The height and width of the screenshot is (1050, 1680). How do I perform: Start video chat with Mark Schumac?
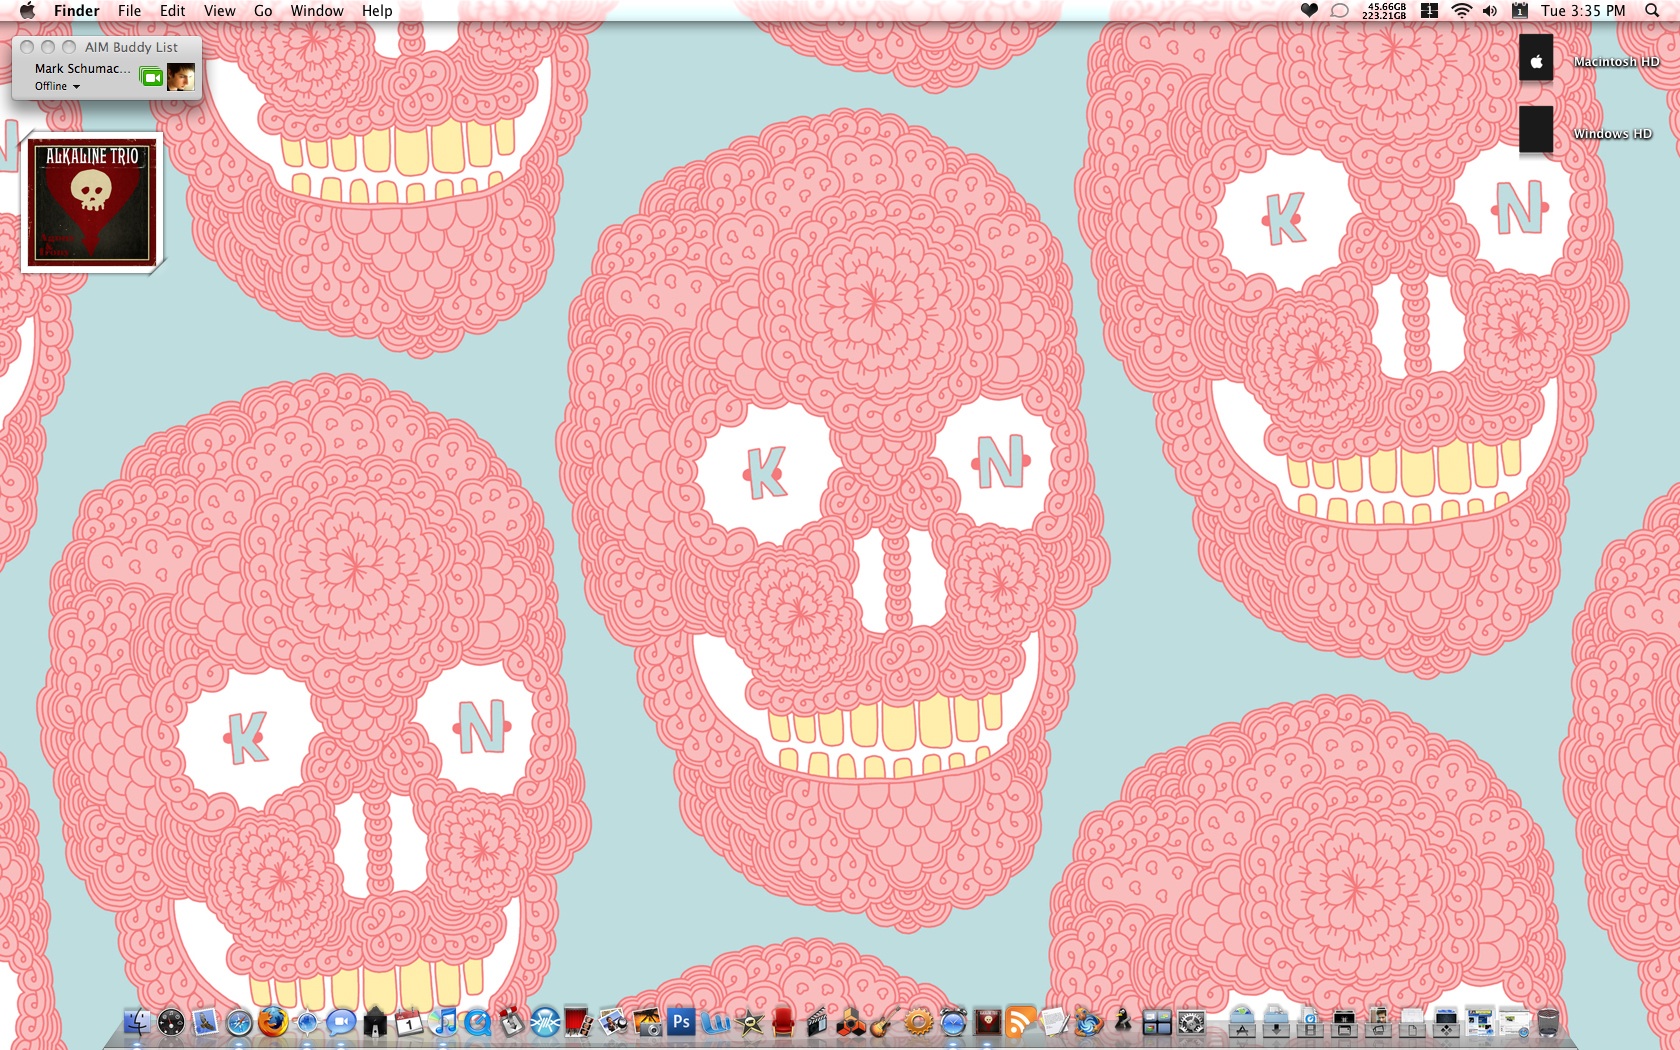click(151, 77)
